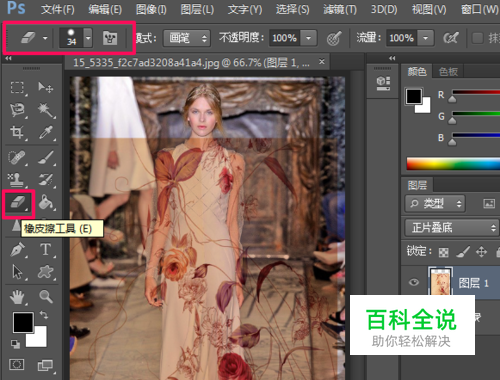This screenshot has width=500, height=380.
Task: Select the Path Selection tool
Action: coord(17,272)
